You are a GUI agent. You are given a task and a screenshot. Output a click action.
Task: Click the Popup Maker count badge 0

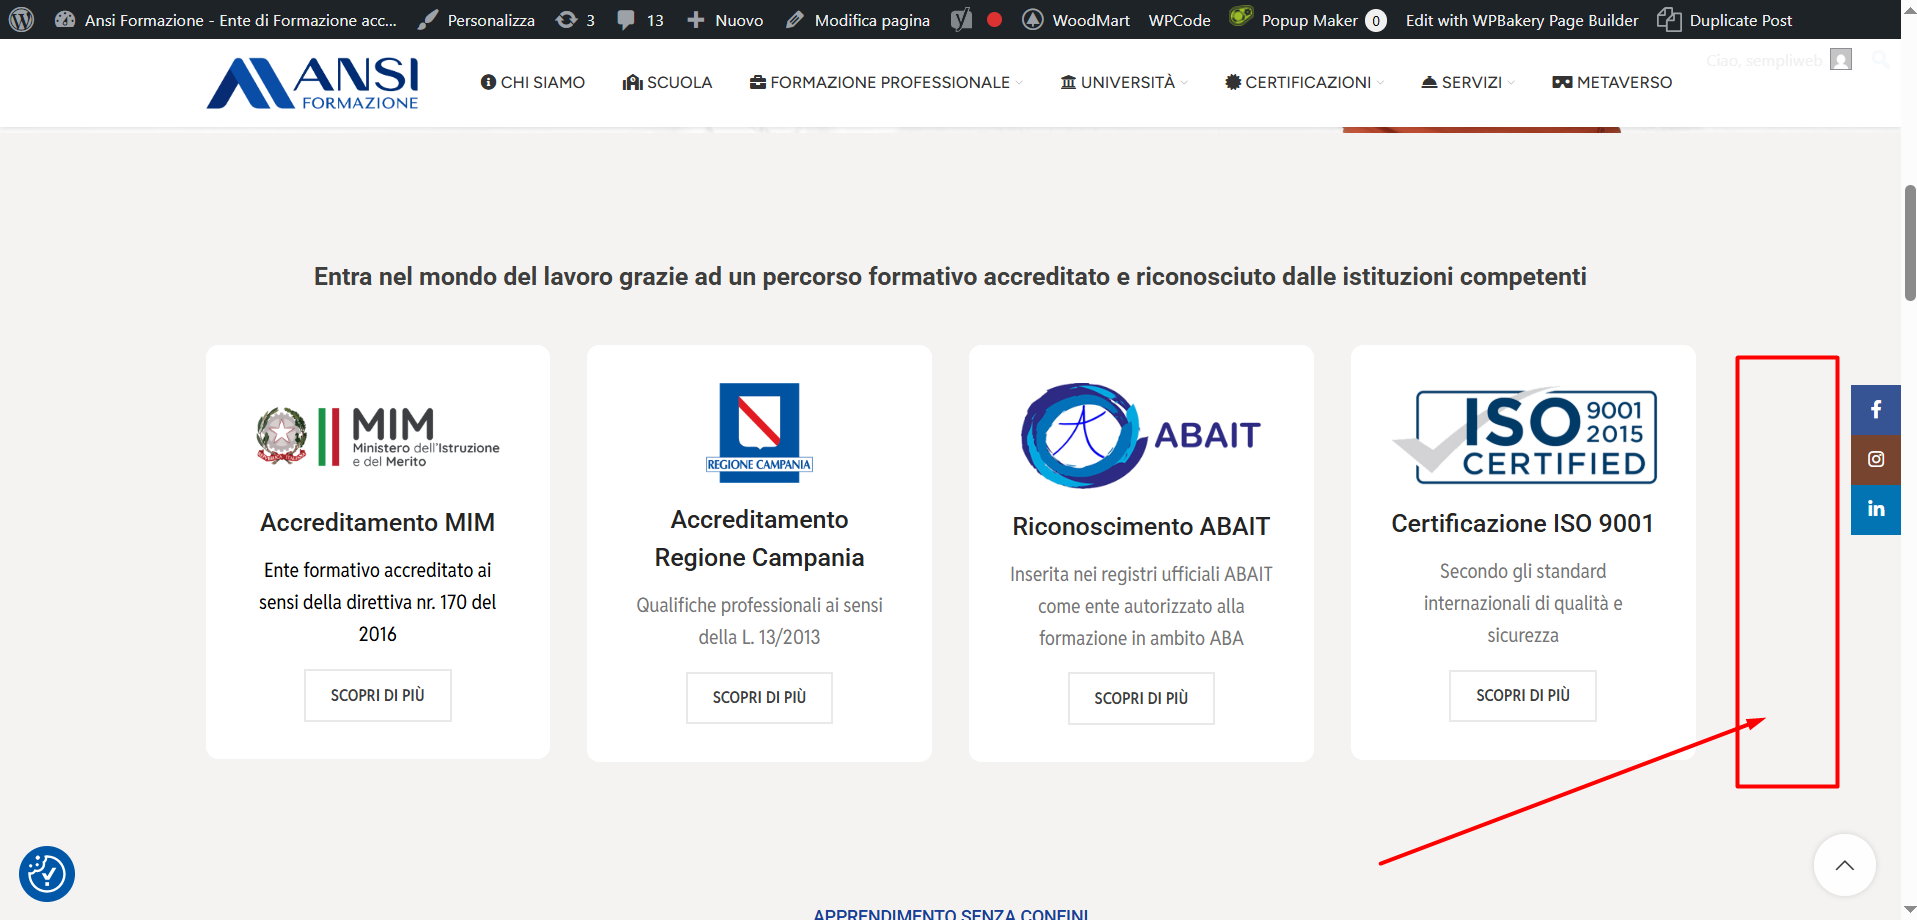[1376, 21]
